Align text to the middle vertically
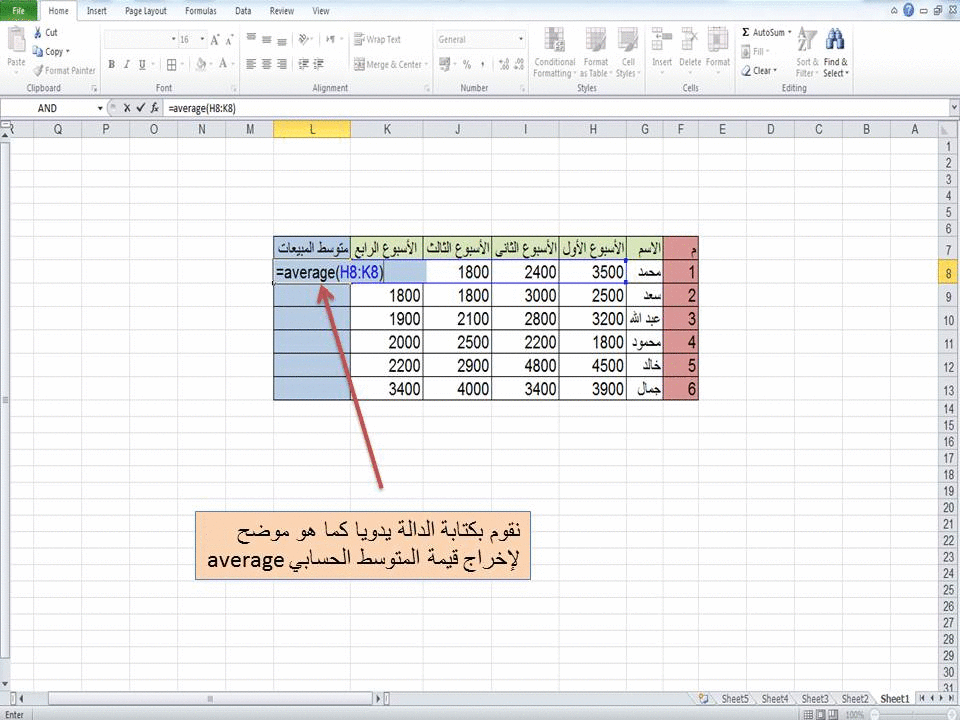 point(266,39)
